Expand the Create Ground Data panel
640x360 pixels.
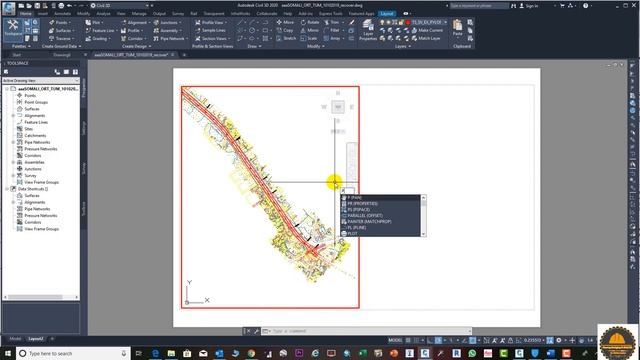(x=61, y=46)
